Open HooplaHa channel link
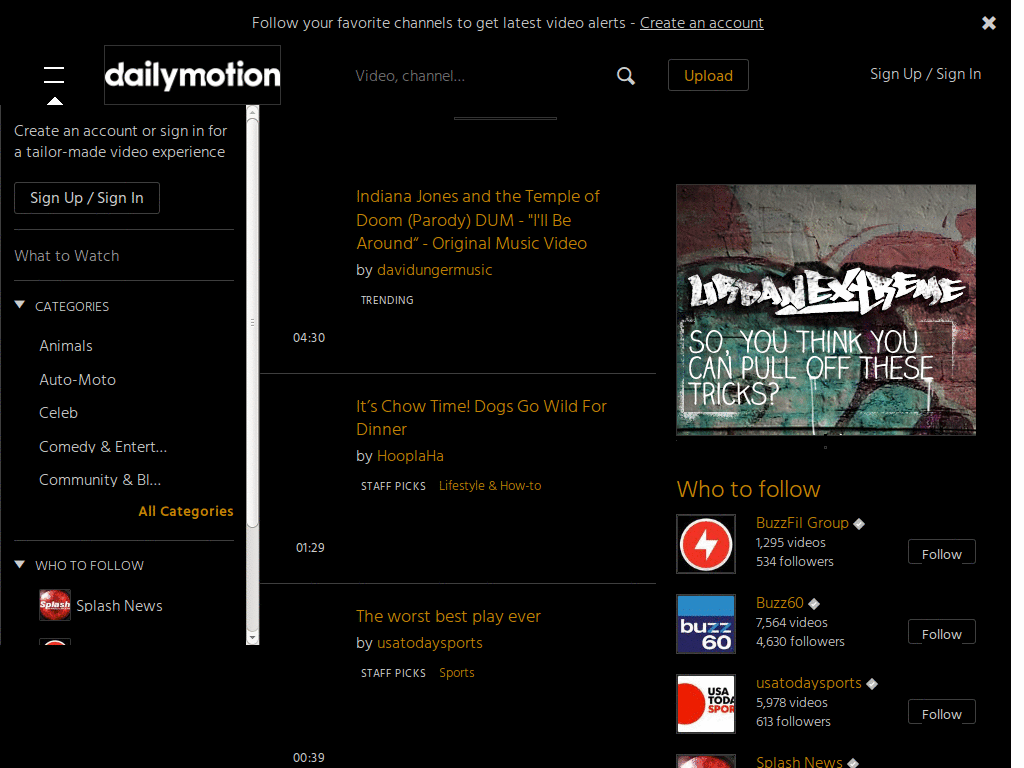Image resolution: width=1024 pixels, height=768 pixels. 410,456
